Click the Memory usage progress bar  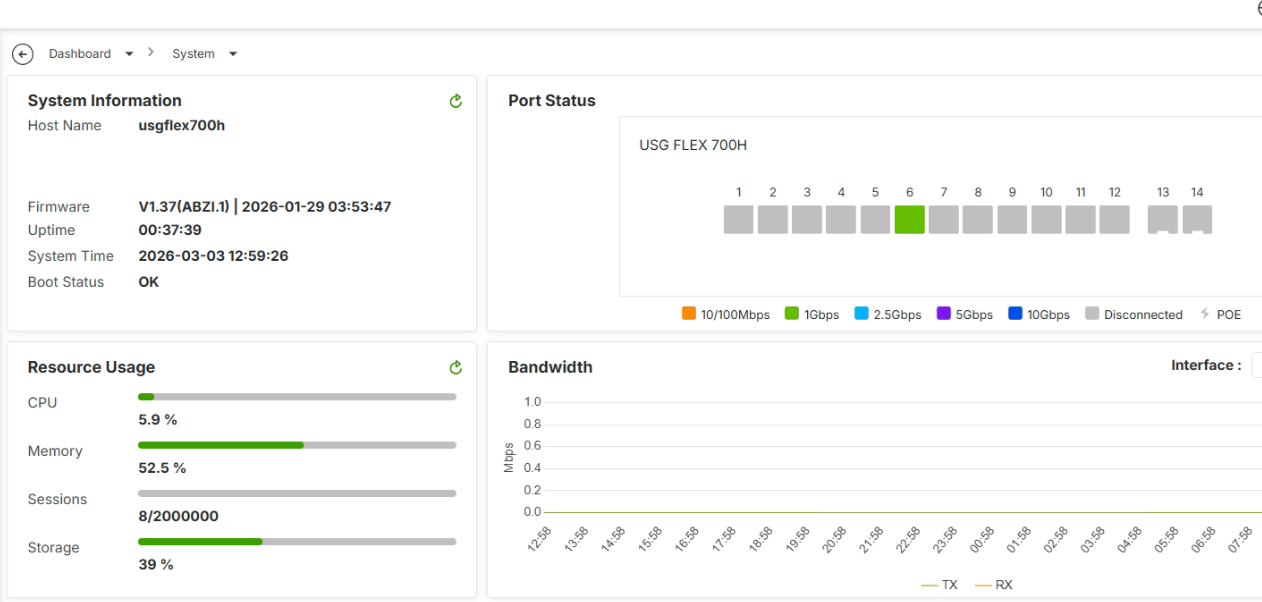[297, 445]
